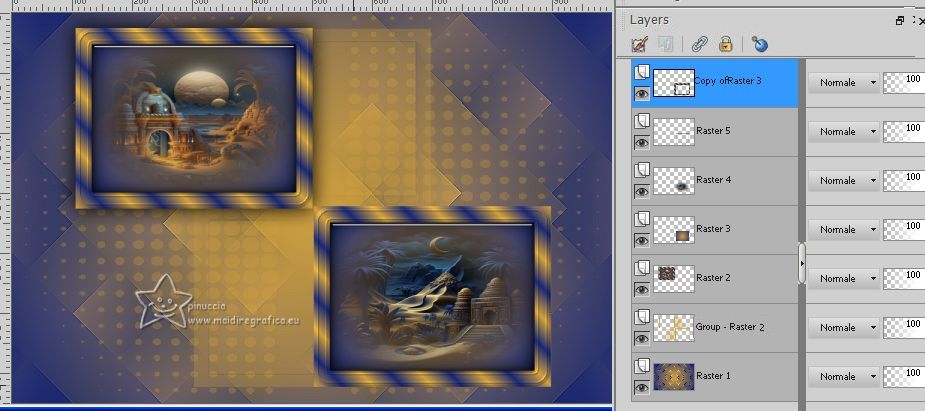Click the raster type icon on Raster 3
The image size is (925, 411).
tap(642, 219)
